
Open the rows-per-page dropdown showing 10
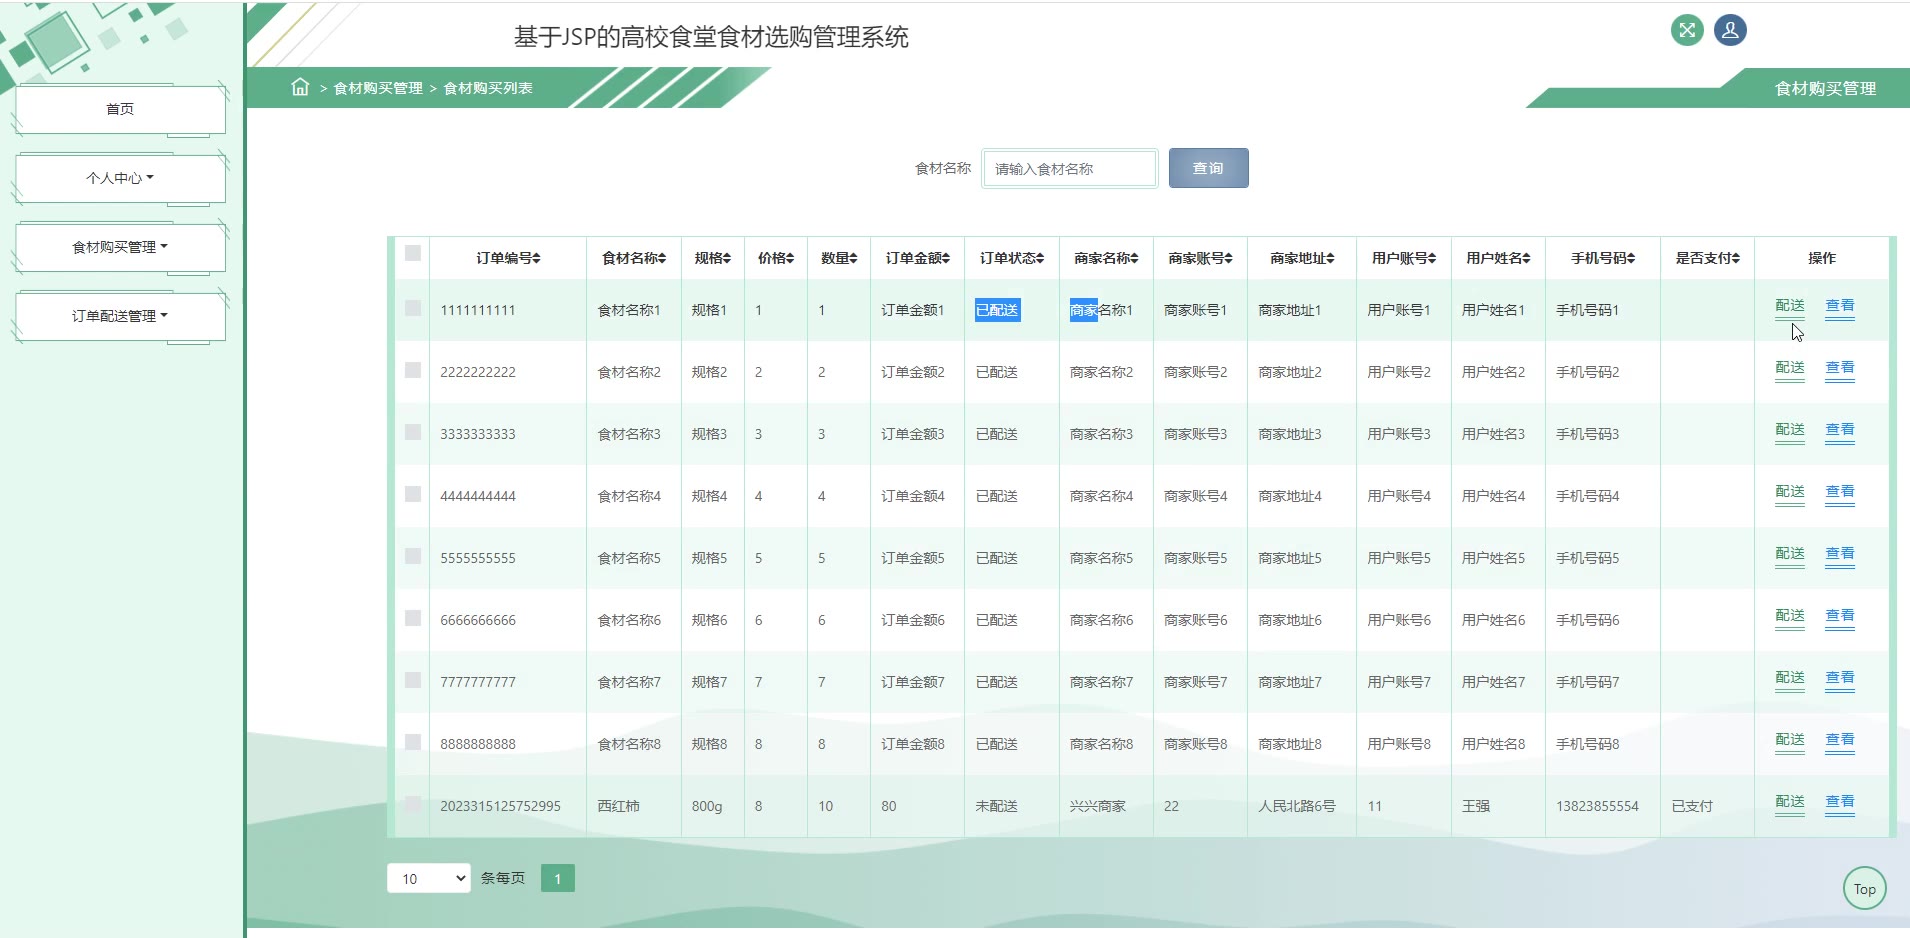point(428,878)
